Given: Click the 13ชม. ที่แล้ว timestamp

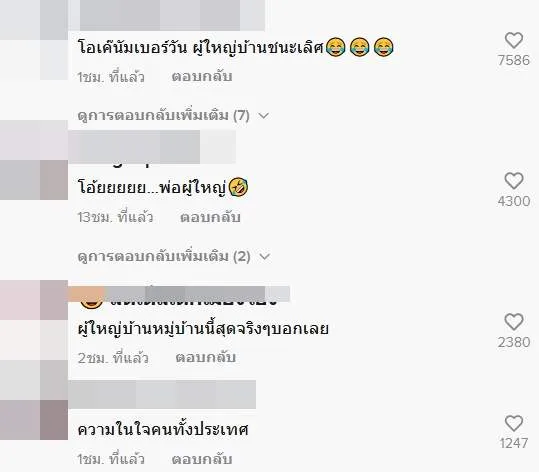Looking at the screenshot, I should click(x=115, y=217).
